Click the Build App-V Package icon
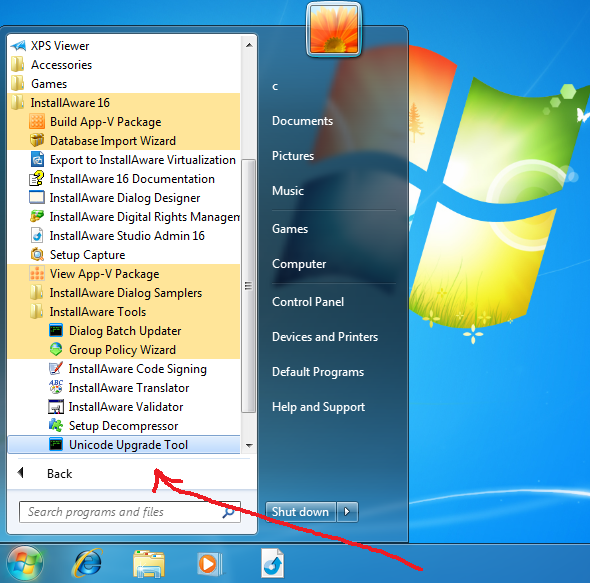Screen dimensions: 590x583 [37, 122]
